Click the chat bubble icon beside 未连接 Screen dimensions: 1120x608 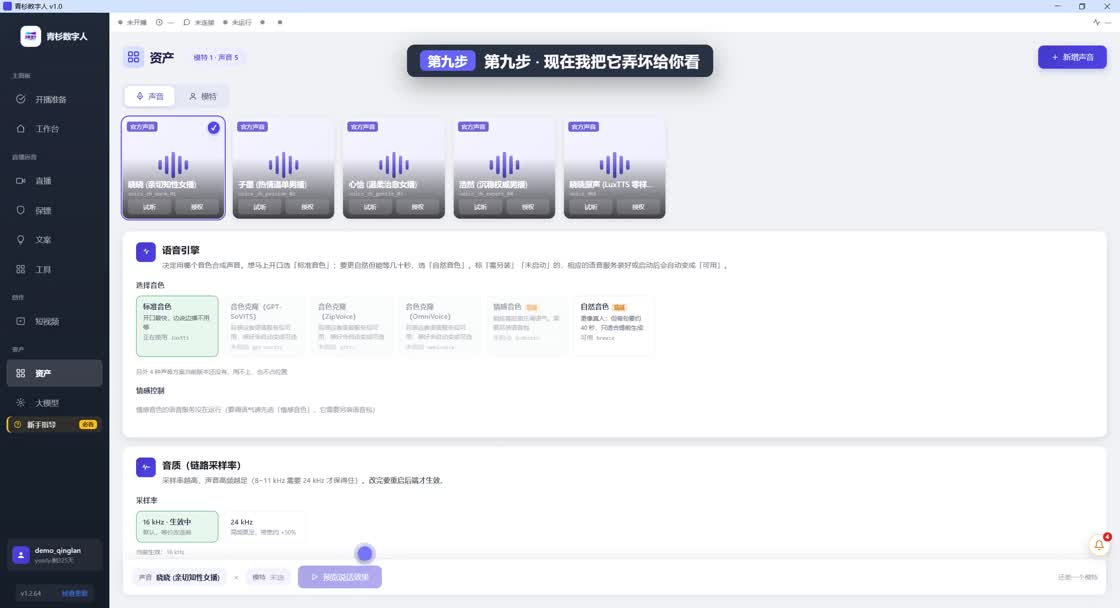(187, 22)
